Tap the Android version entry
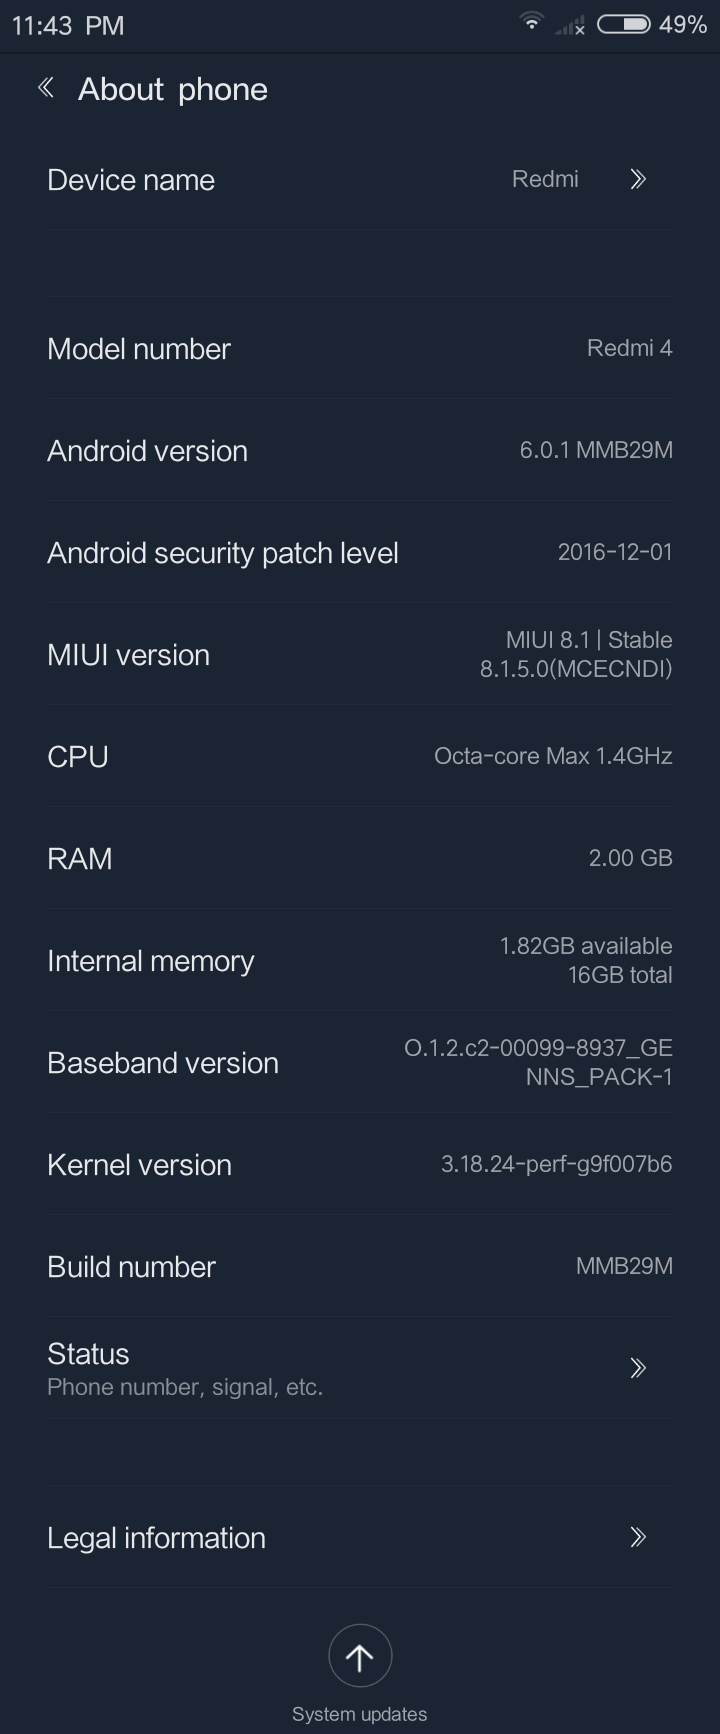 360,451
